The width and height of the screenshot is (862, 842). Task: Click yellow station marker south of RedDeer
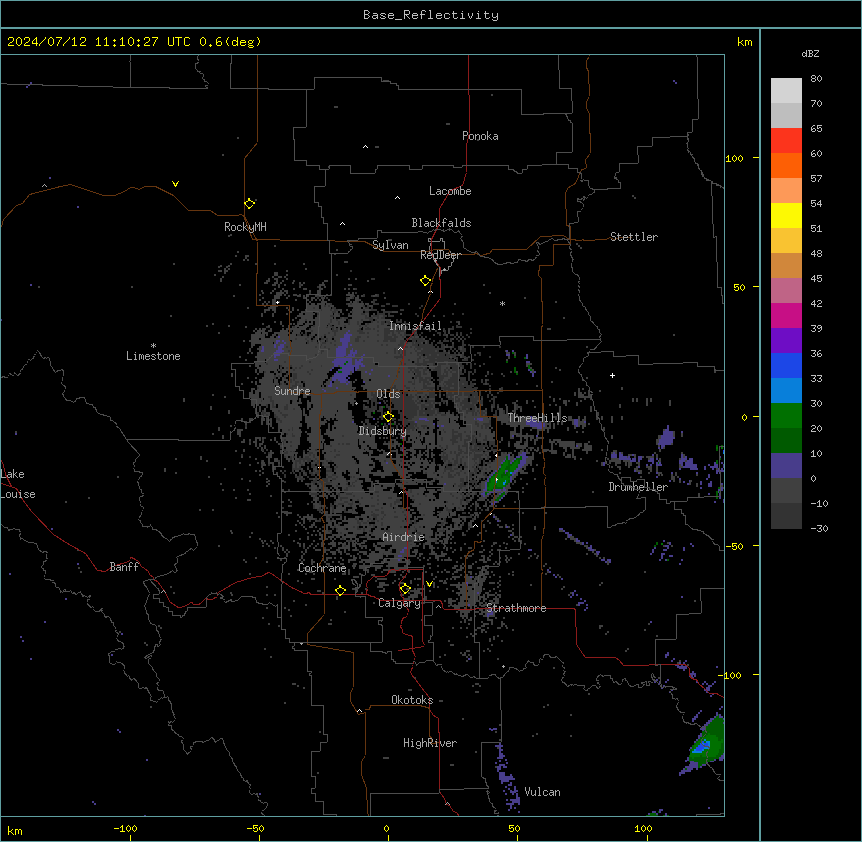coord(426,281)
